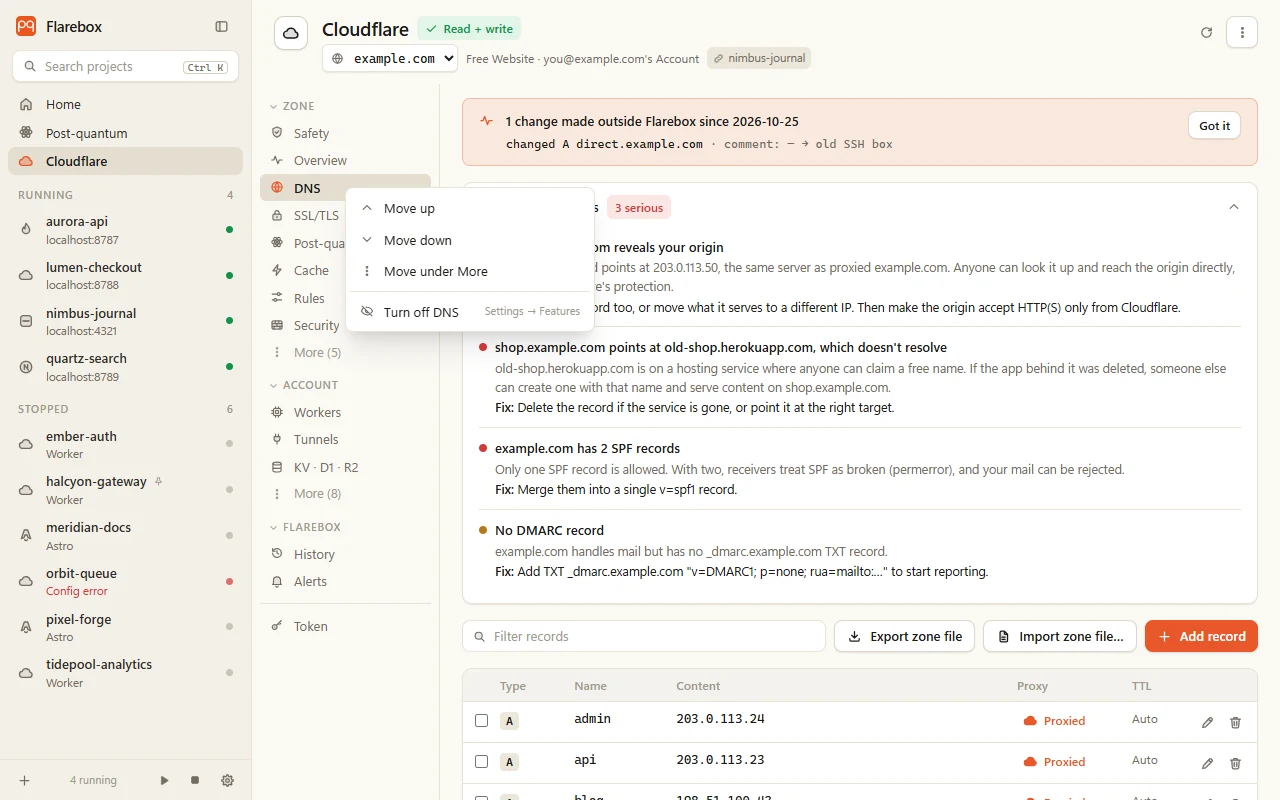Image resolution: width=1280 pixels, height=800 pixels.
Task: Click the stop all icon
Action: click(195, 780)
